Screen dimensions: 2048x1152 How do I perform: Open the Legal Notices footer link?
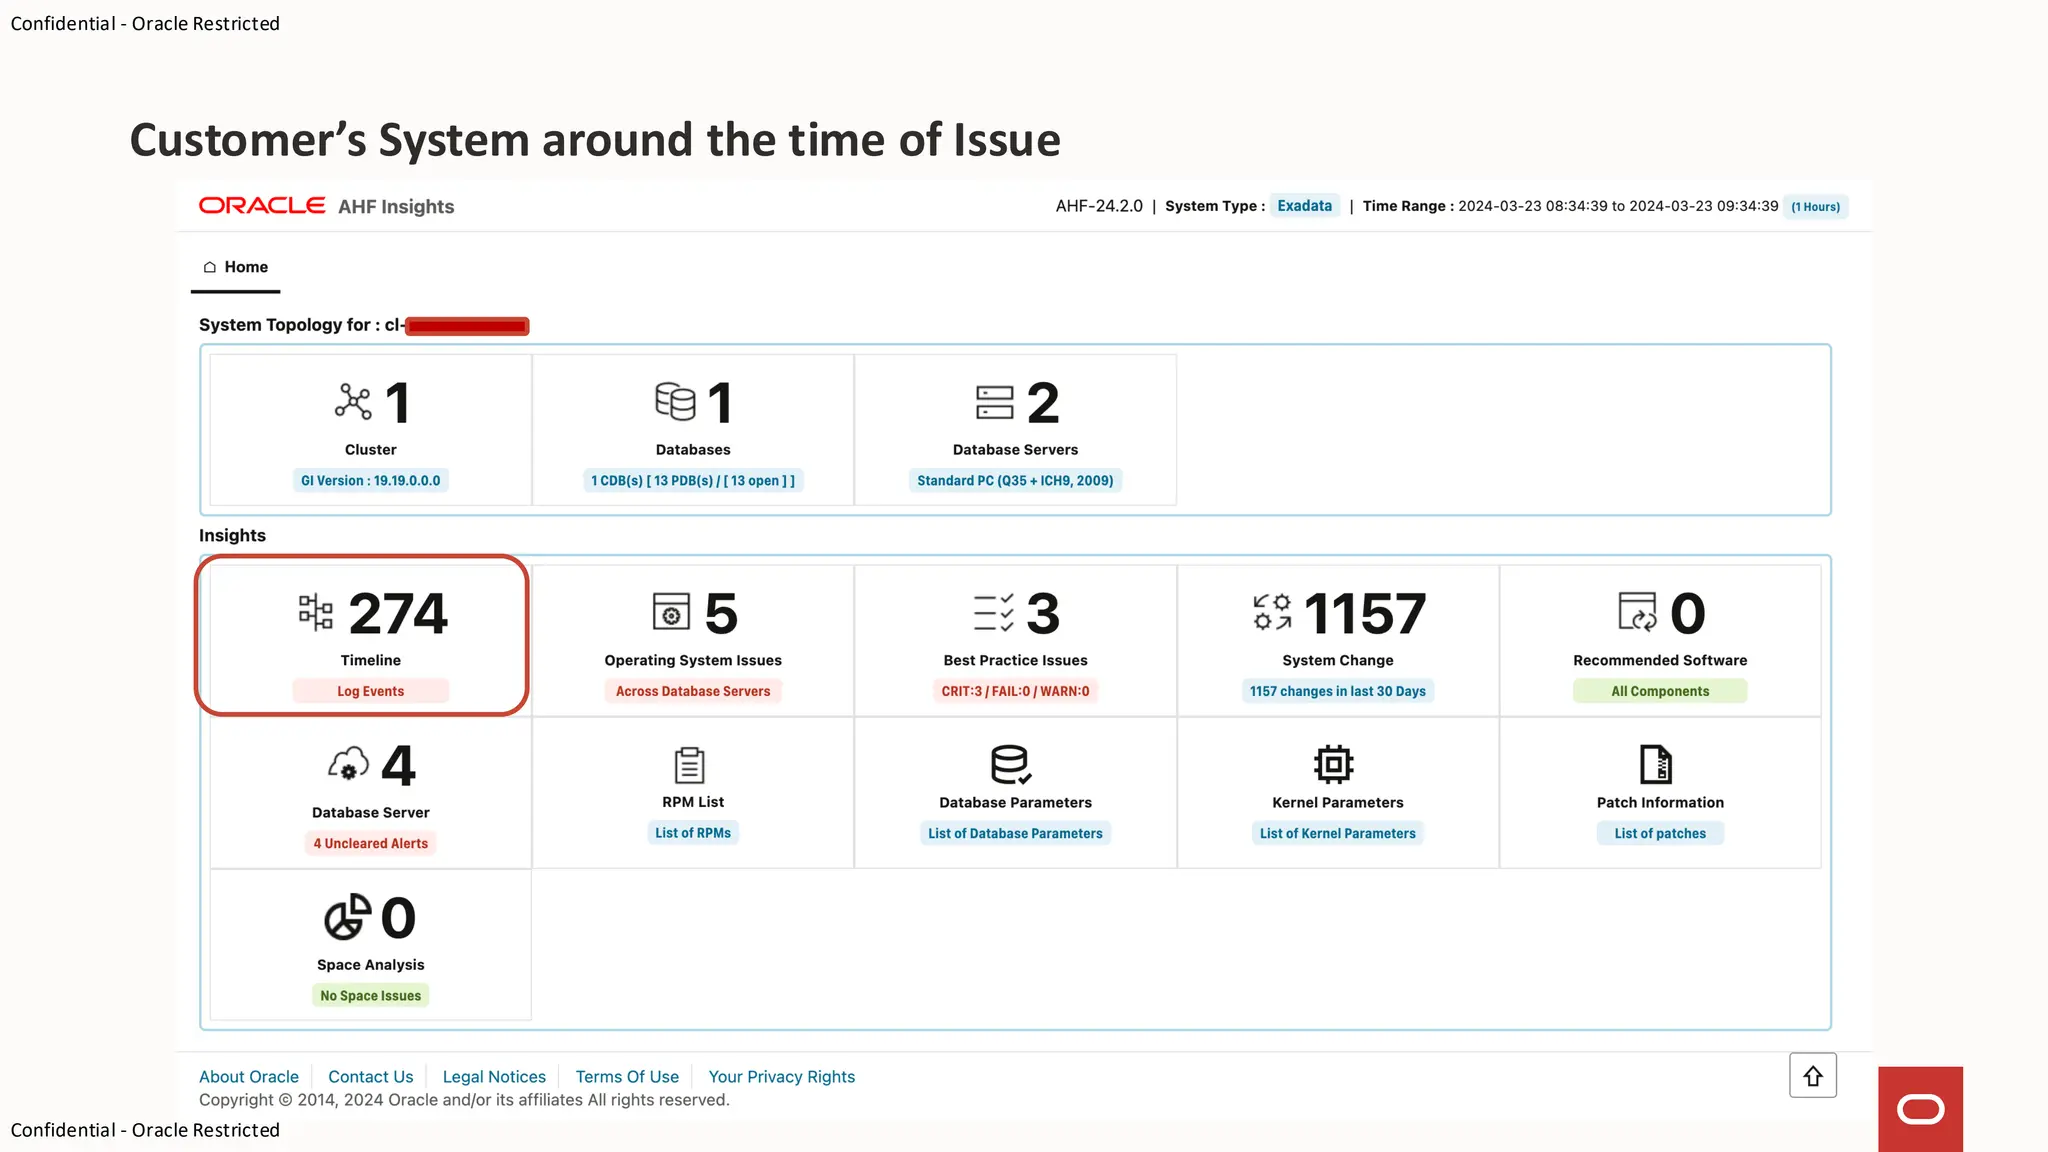coord(494,1077)
